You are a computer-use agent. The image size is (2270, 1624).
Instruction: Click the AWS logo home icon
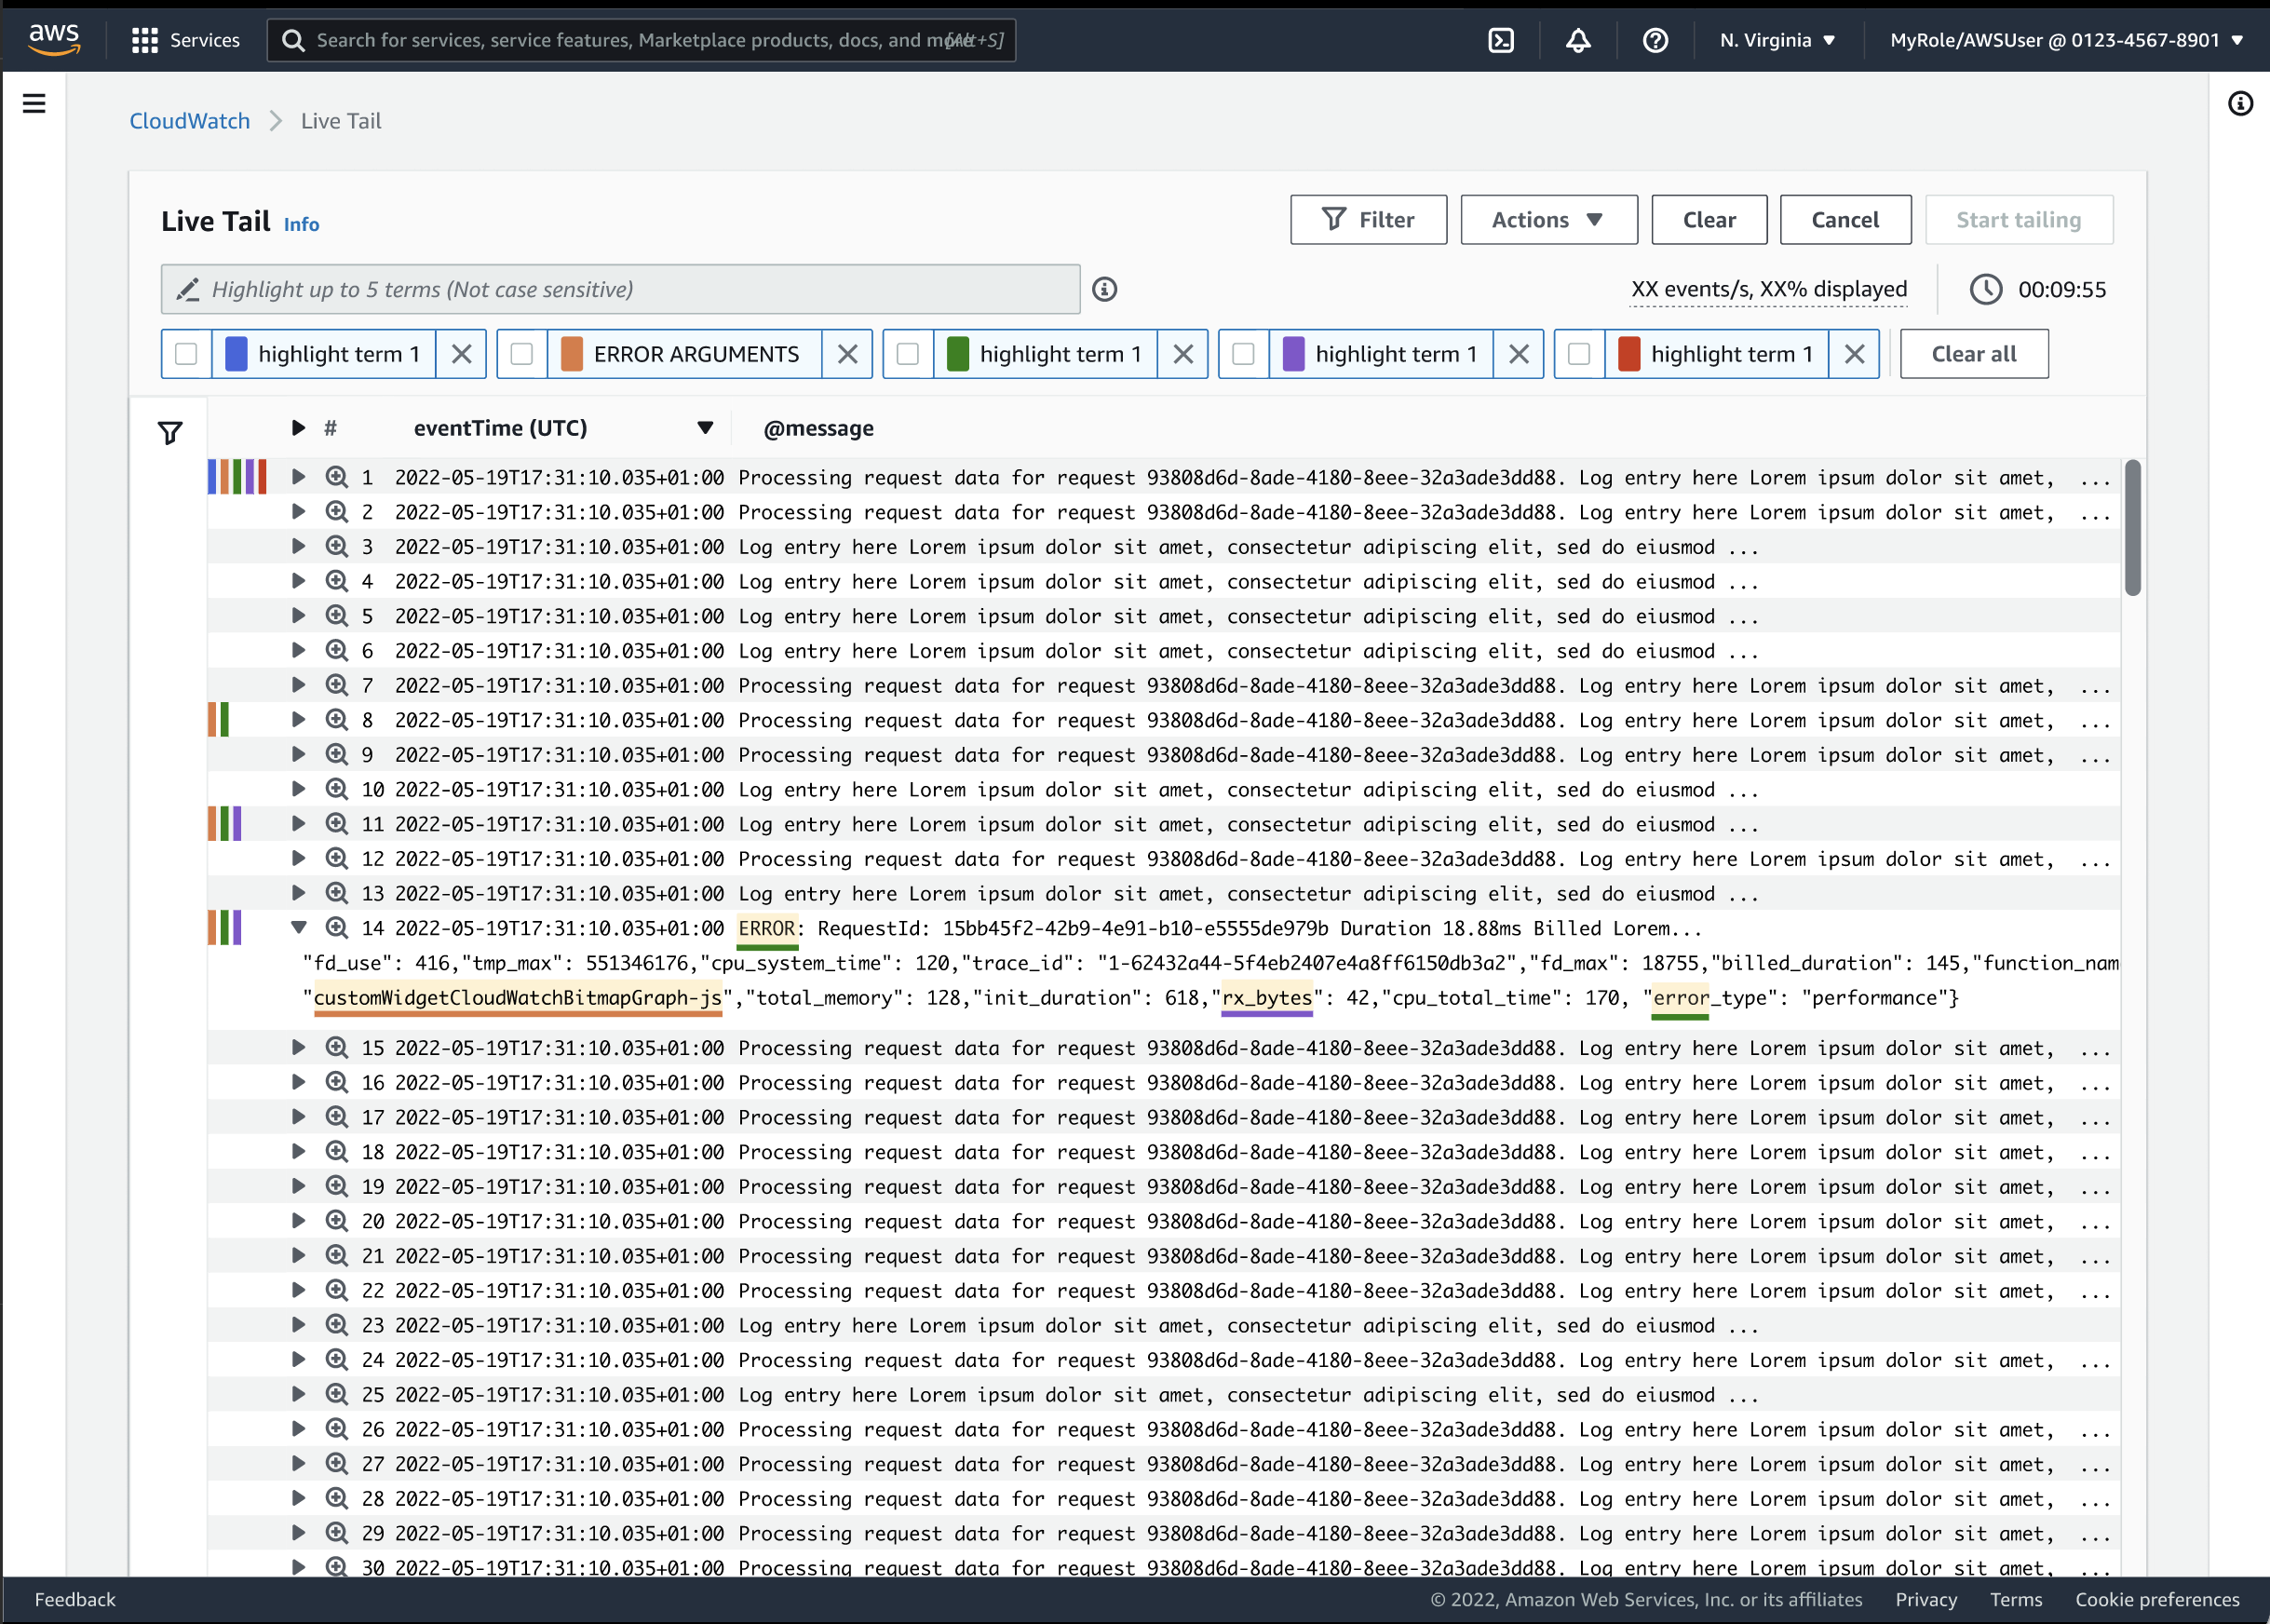(54, 39)
